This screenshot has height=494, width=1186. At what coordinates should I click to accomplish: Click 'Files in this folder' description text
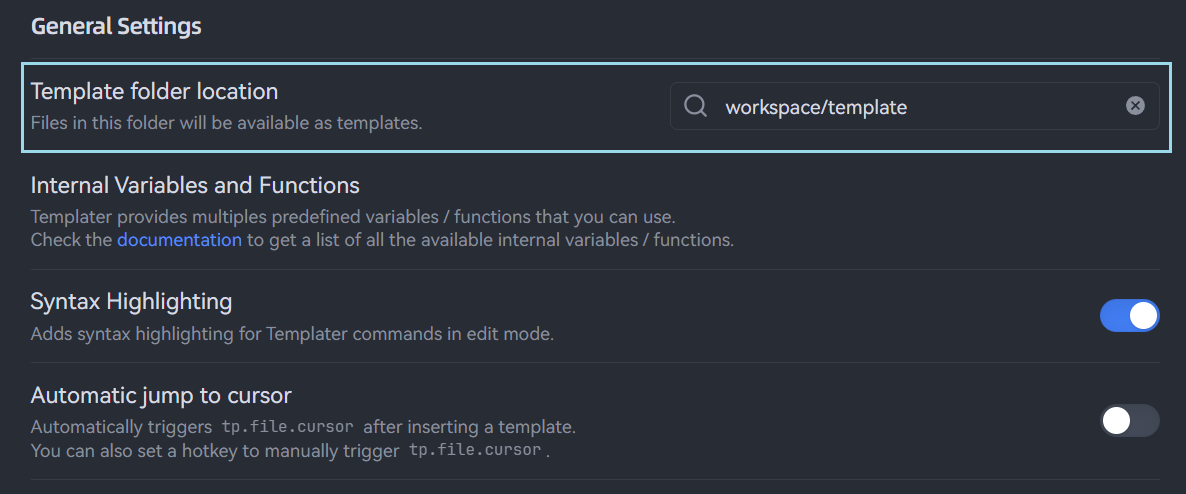pos(226,124)
